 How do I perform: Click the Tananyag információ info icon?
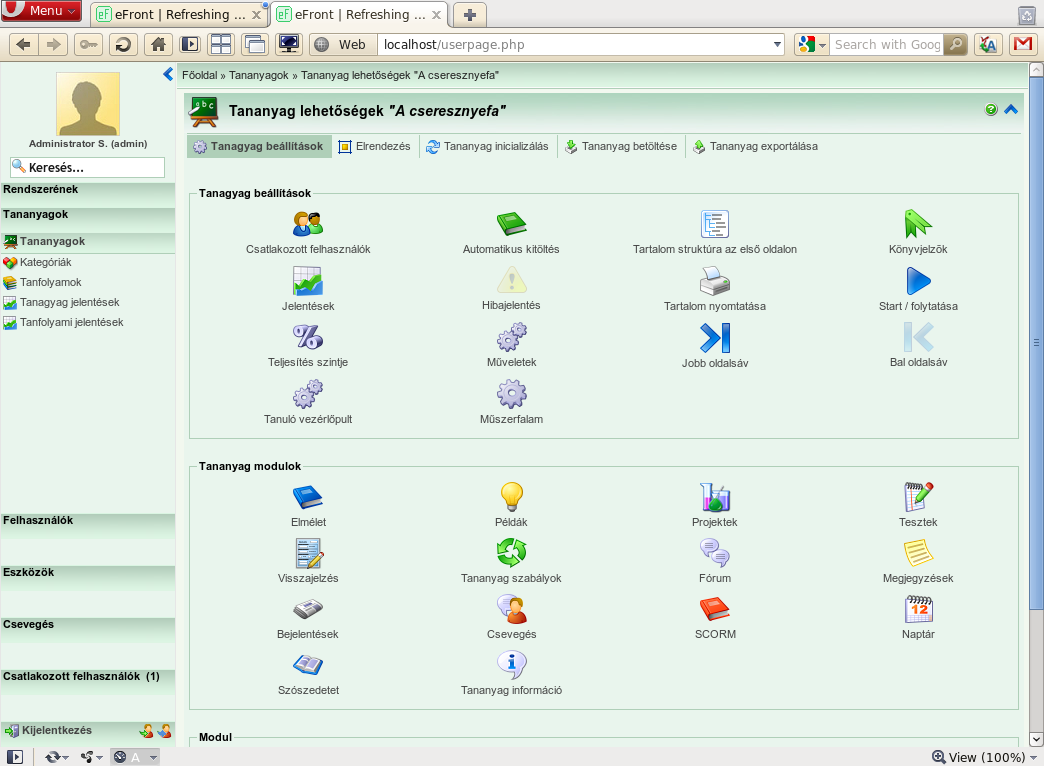pyautogui.click(x=511, y=665)
